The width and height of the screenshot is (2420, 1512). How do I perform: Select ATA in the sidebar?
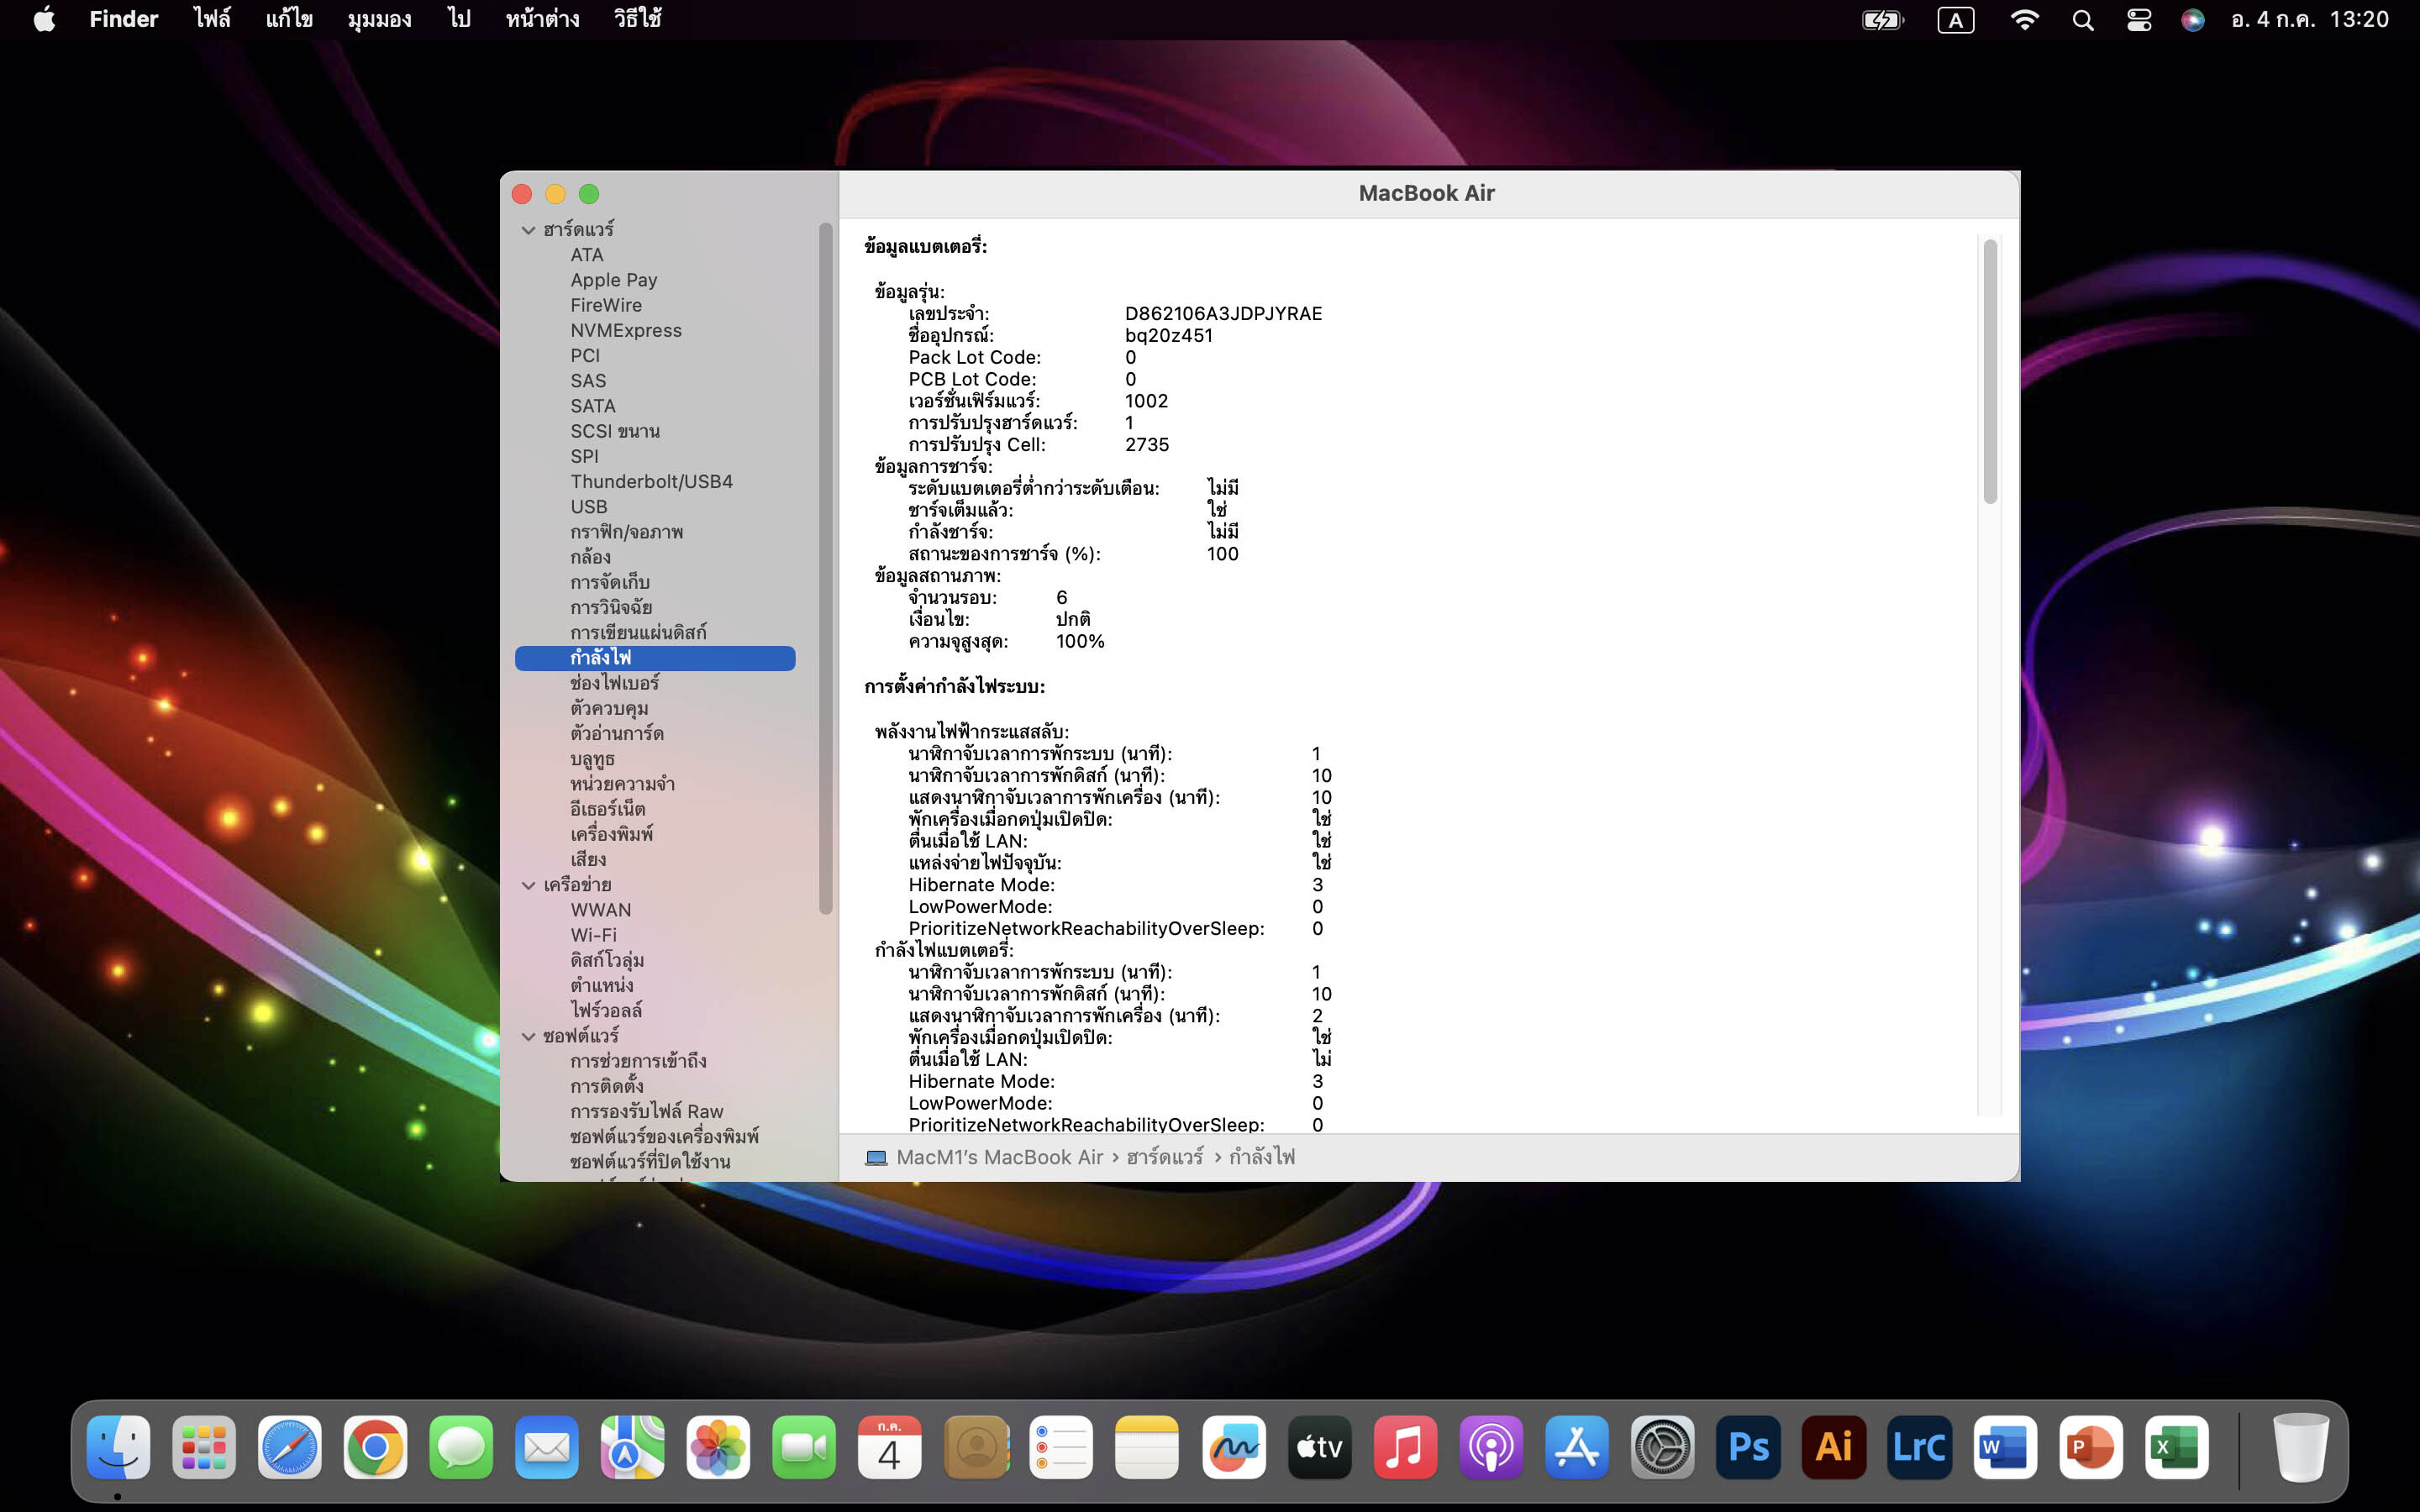[587, 255]
